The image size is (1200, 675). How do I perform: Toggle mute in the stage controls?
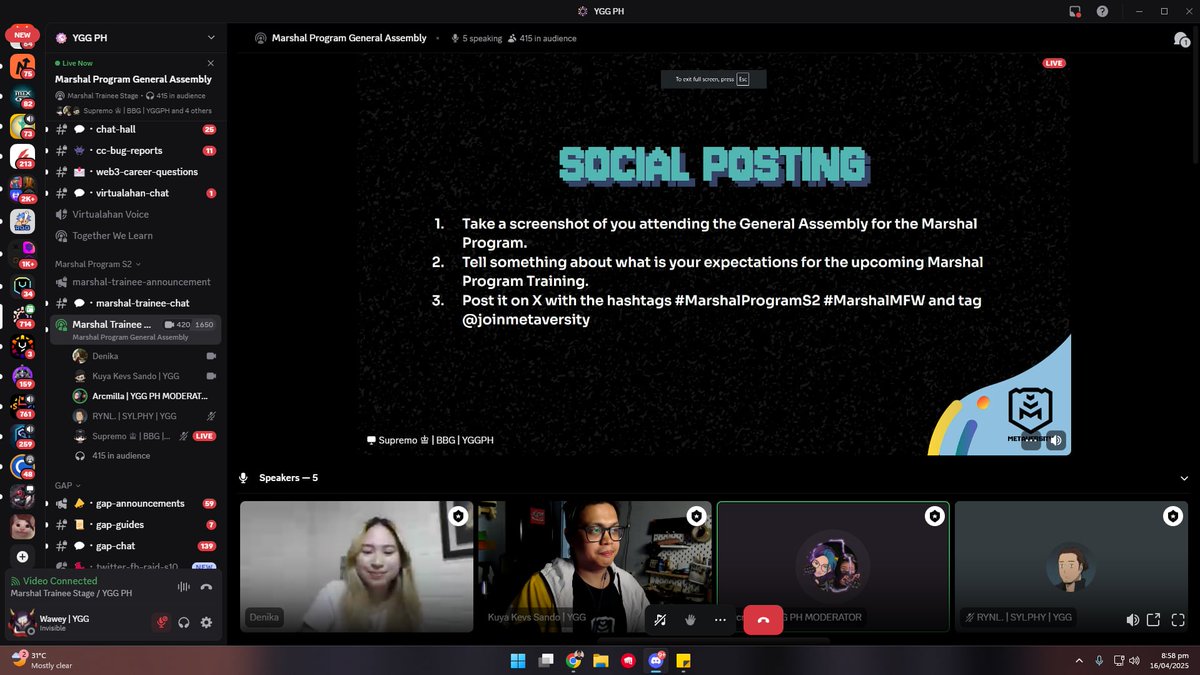coord(660,620)
